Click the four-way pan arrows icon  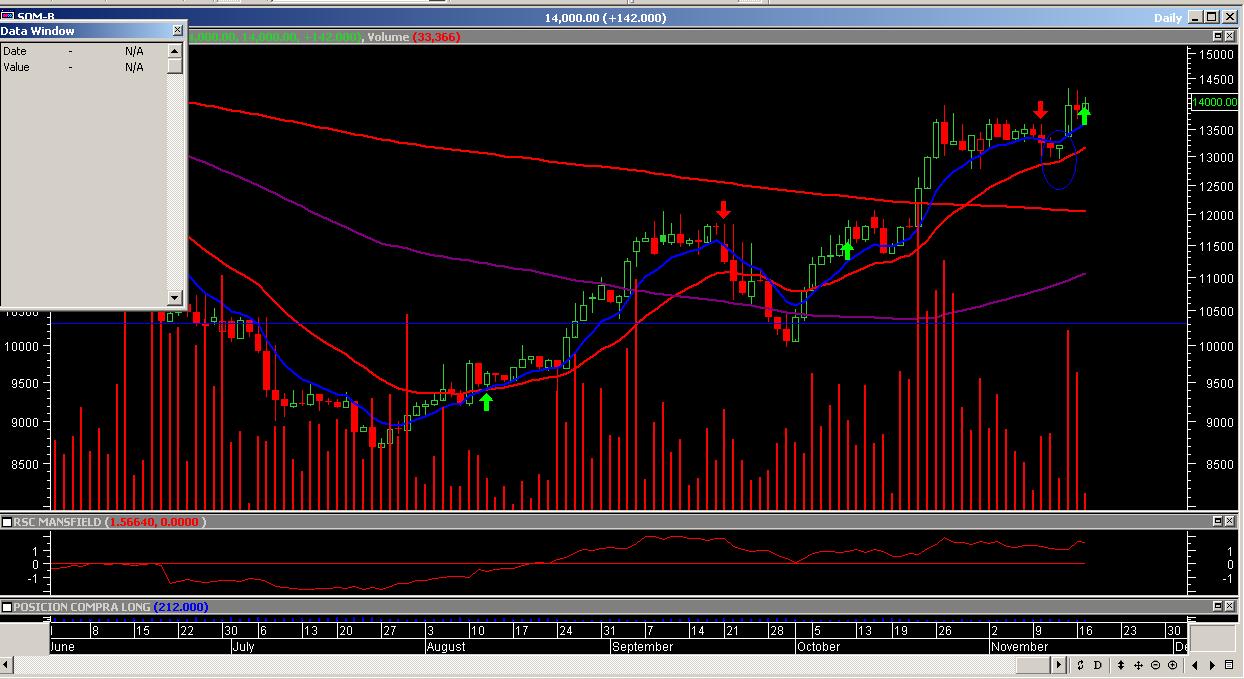point(1138,665)
